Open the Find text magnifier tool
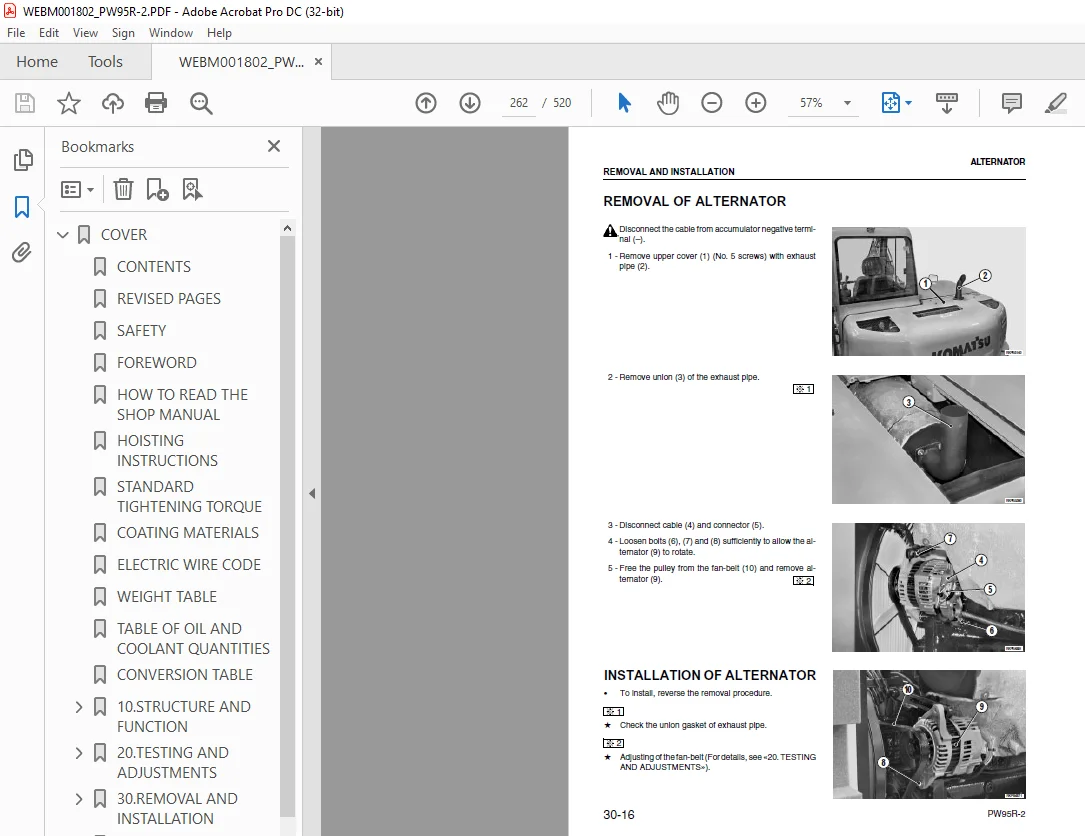 pos(201,103)
